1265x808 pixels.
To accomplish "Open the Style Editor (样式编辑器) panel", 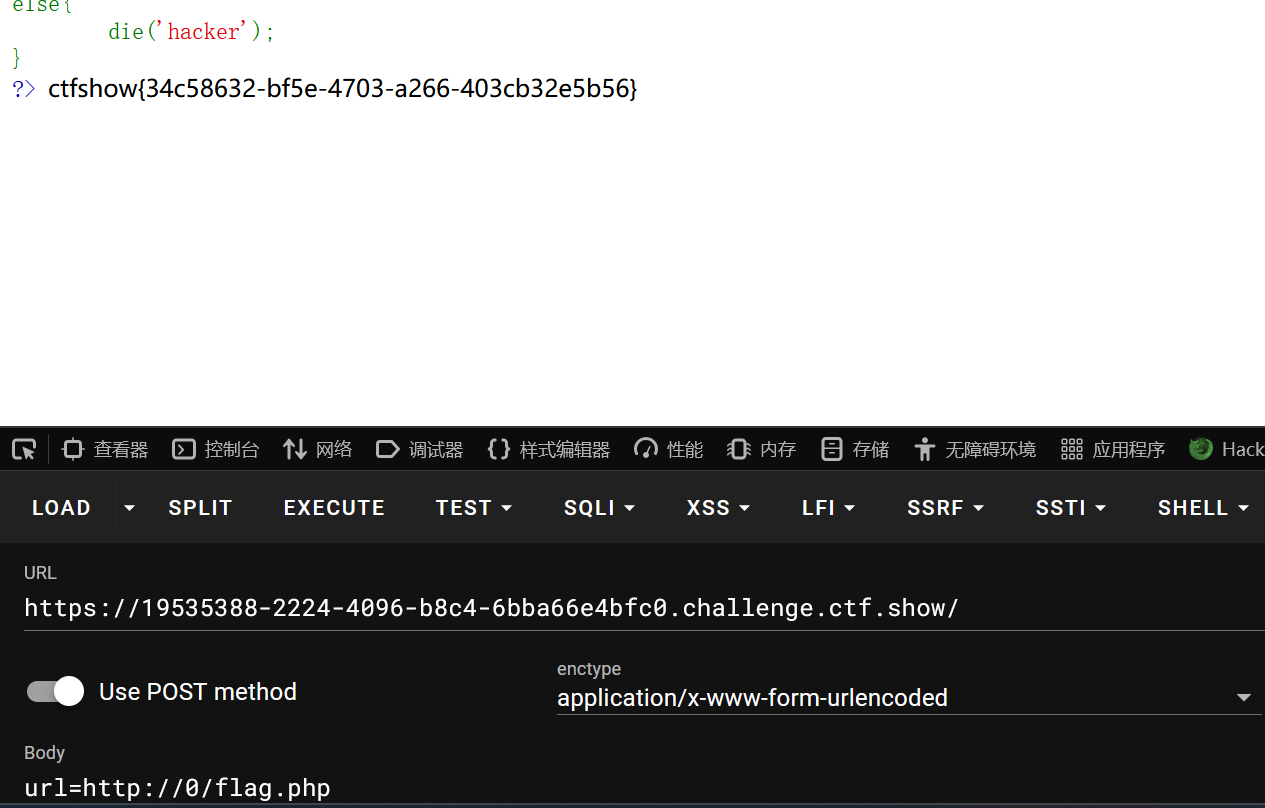I will [x=549, y=450].
